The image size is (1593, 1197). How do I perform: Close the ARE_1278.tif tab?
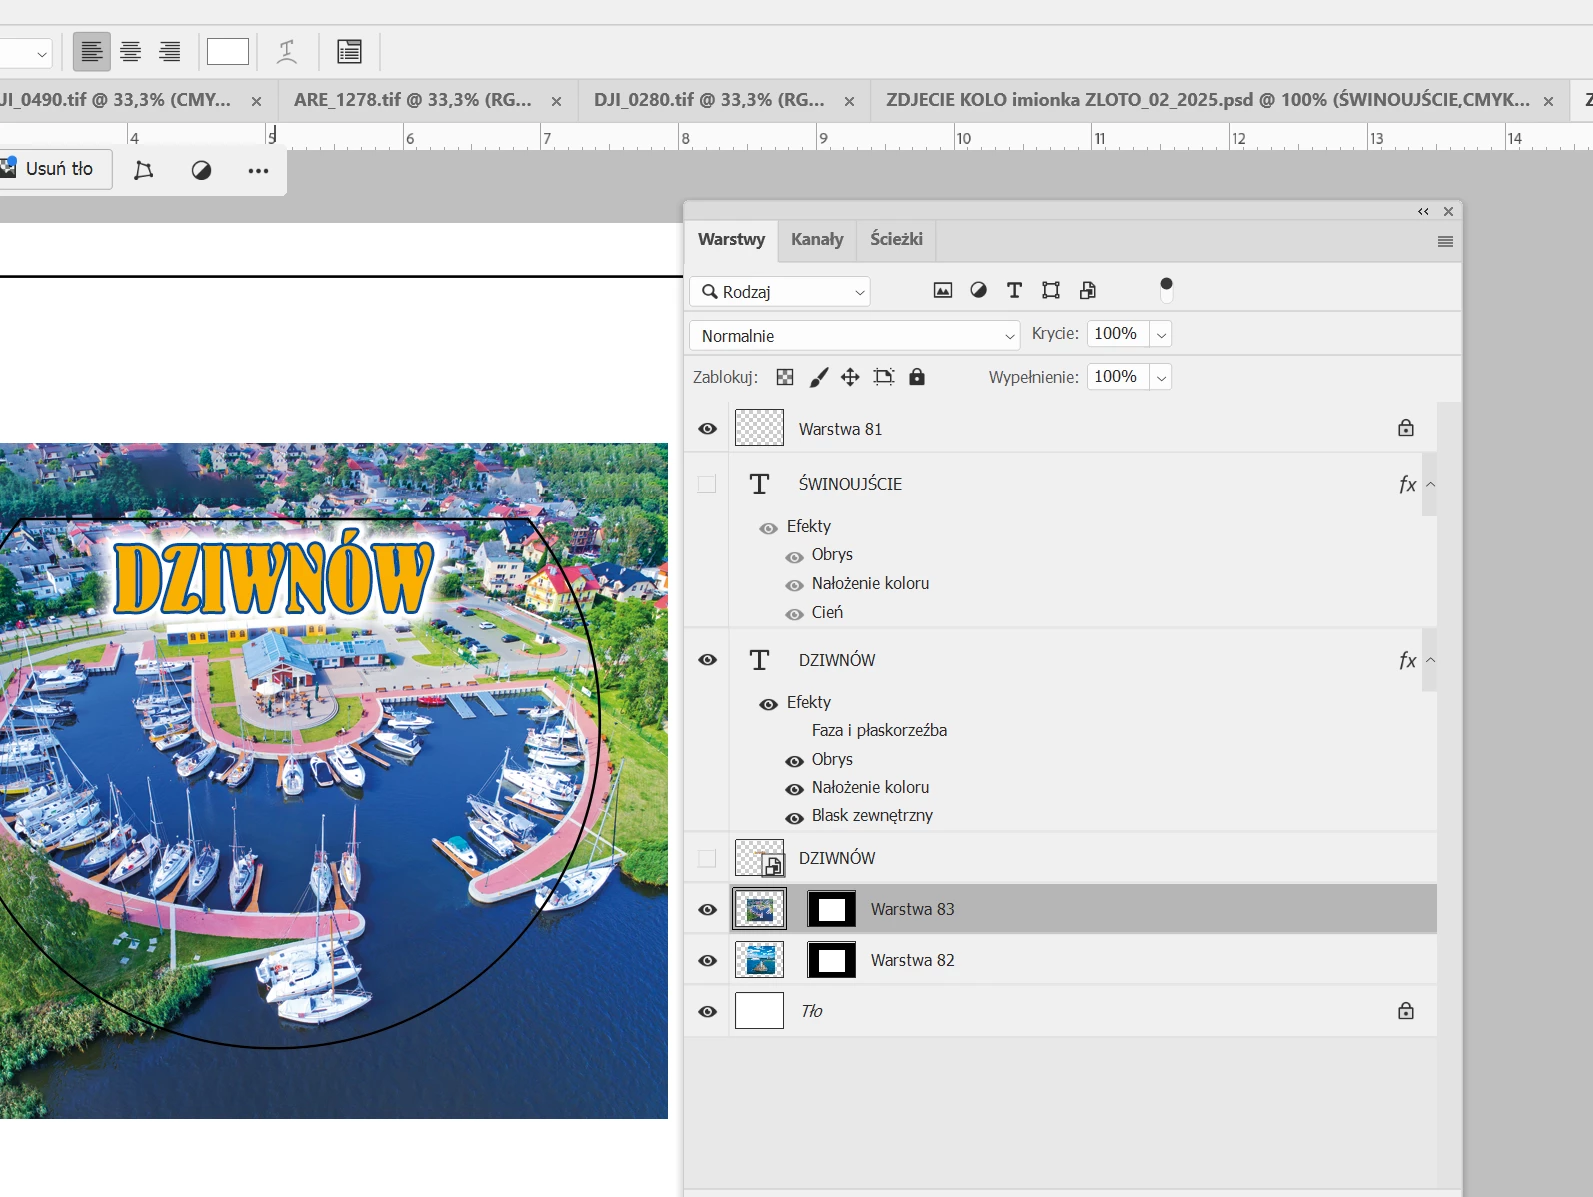tap(556, 101)
